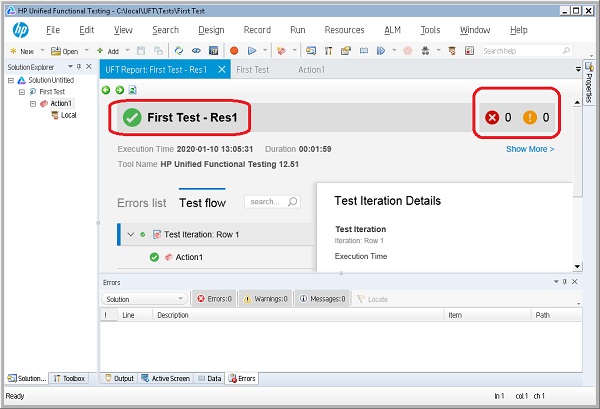Open the New button dropdown arrow
The height and width of the screenshot is (409, 600).
42,51
